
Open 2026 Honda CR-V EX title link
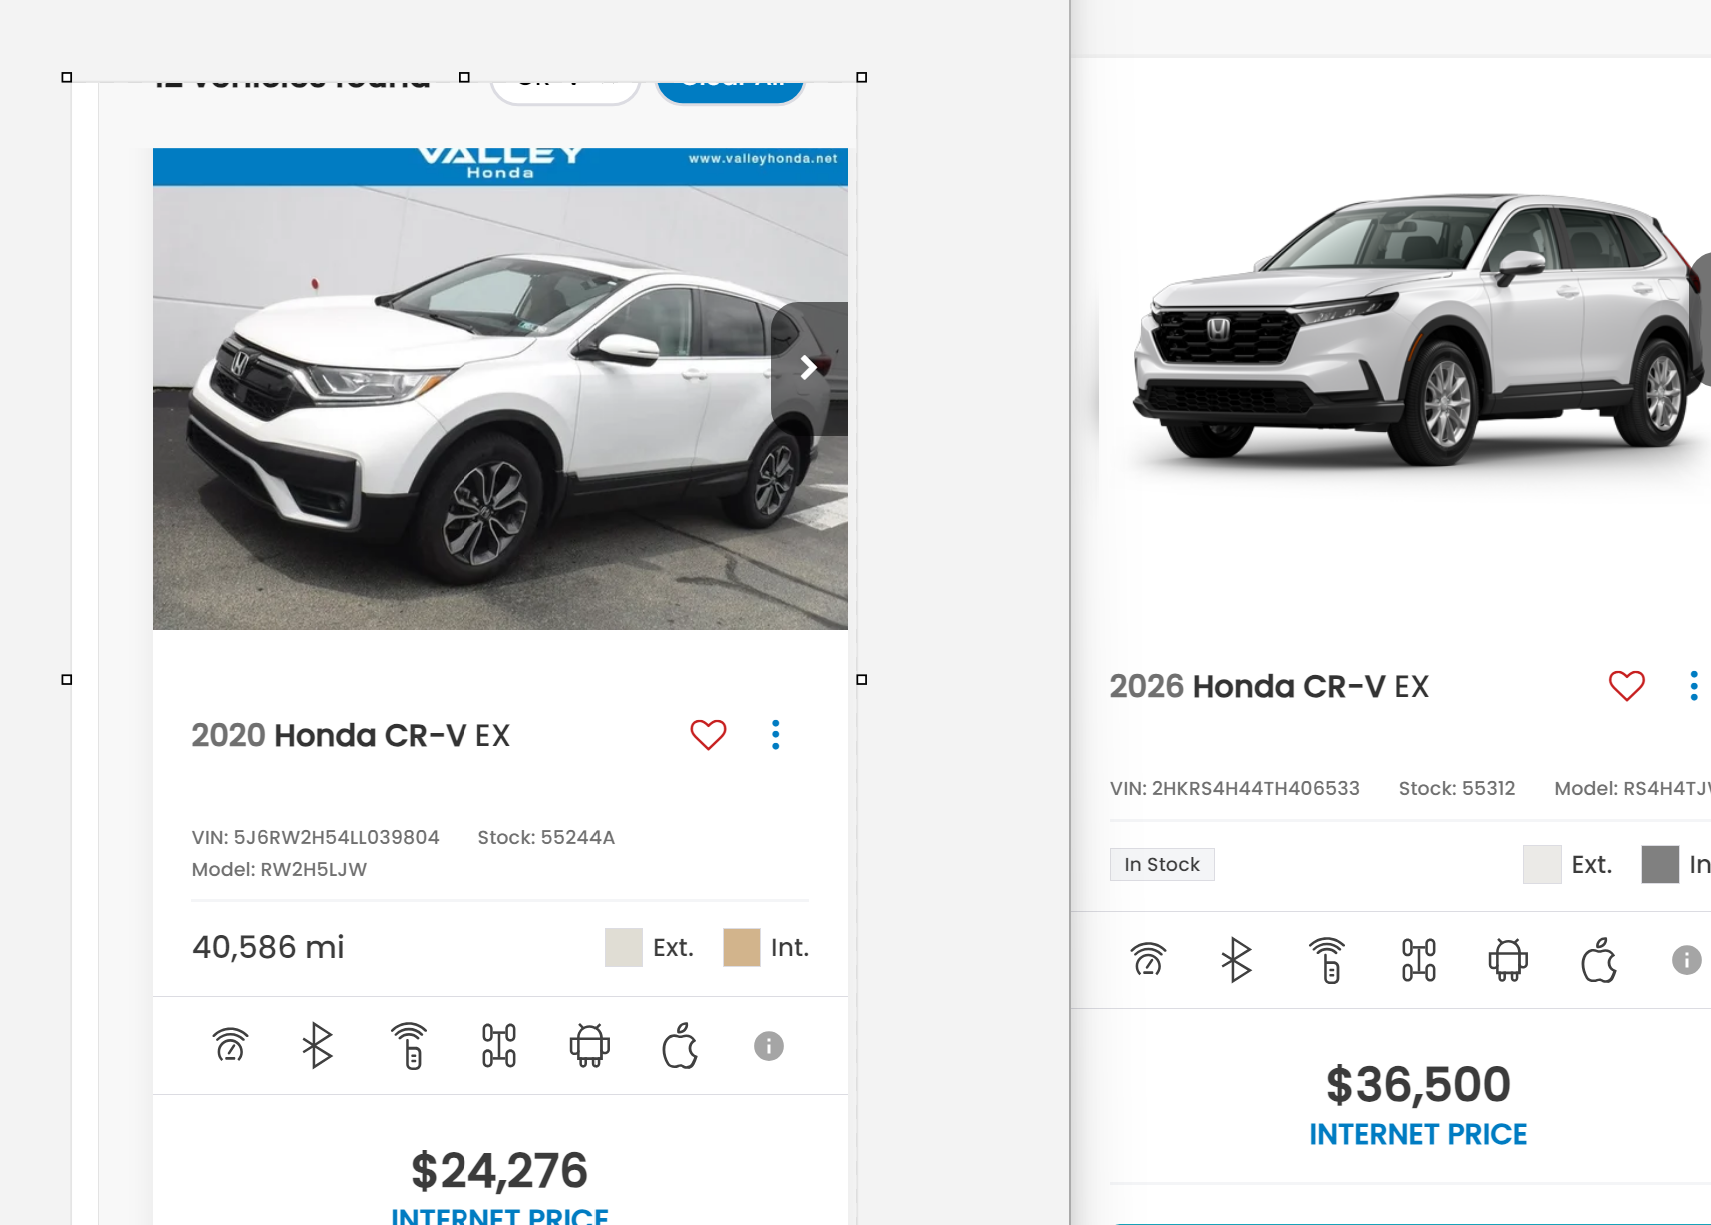point(1269,686)
